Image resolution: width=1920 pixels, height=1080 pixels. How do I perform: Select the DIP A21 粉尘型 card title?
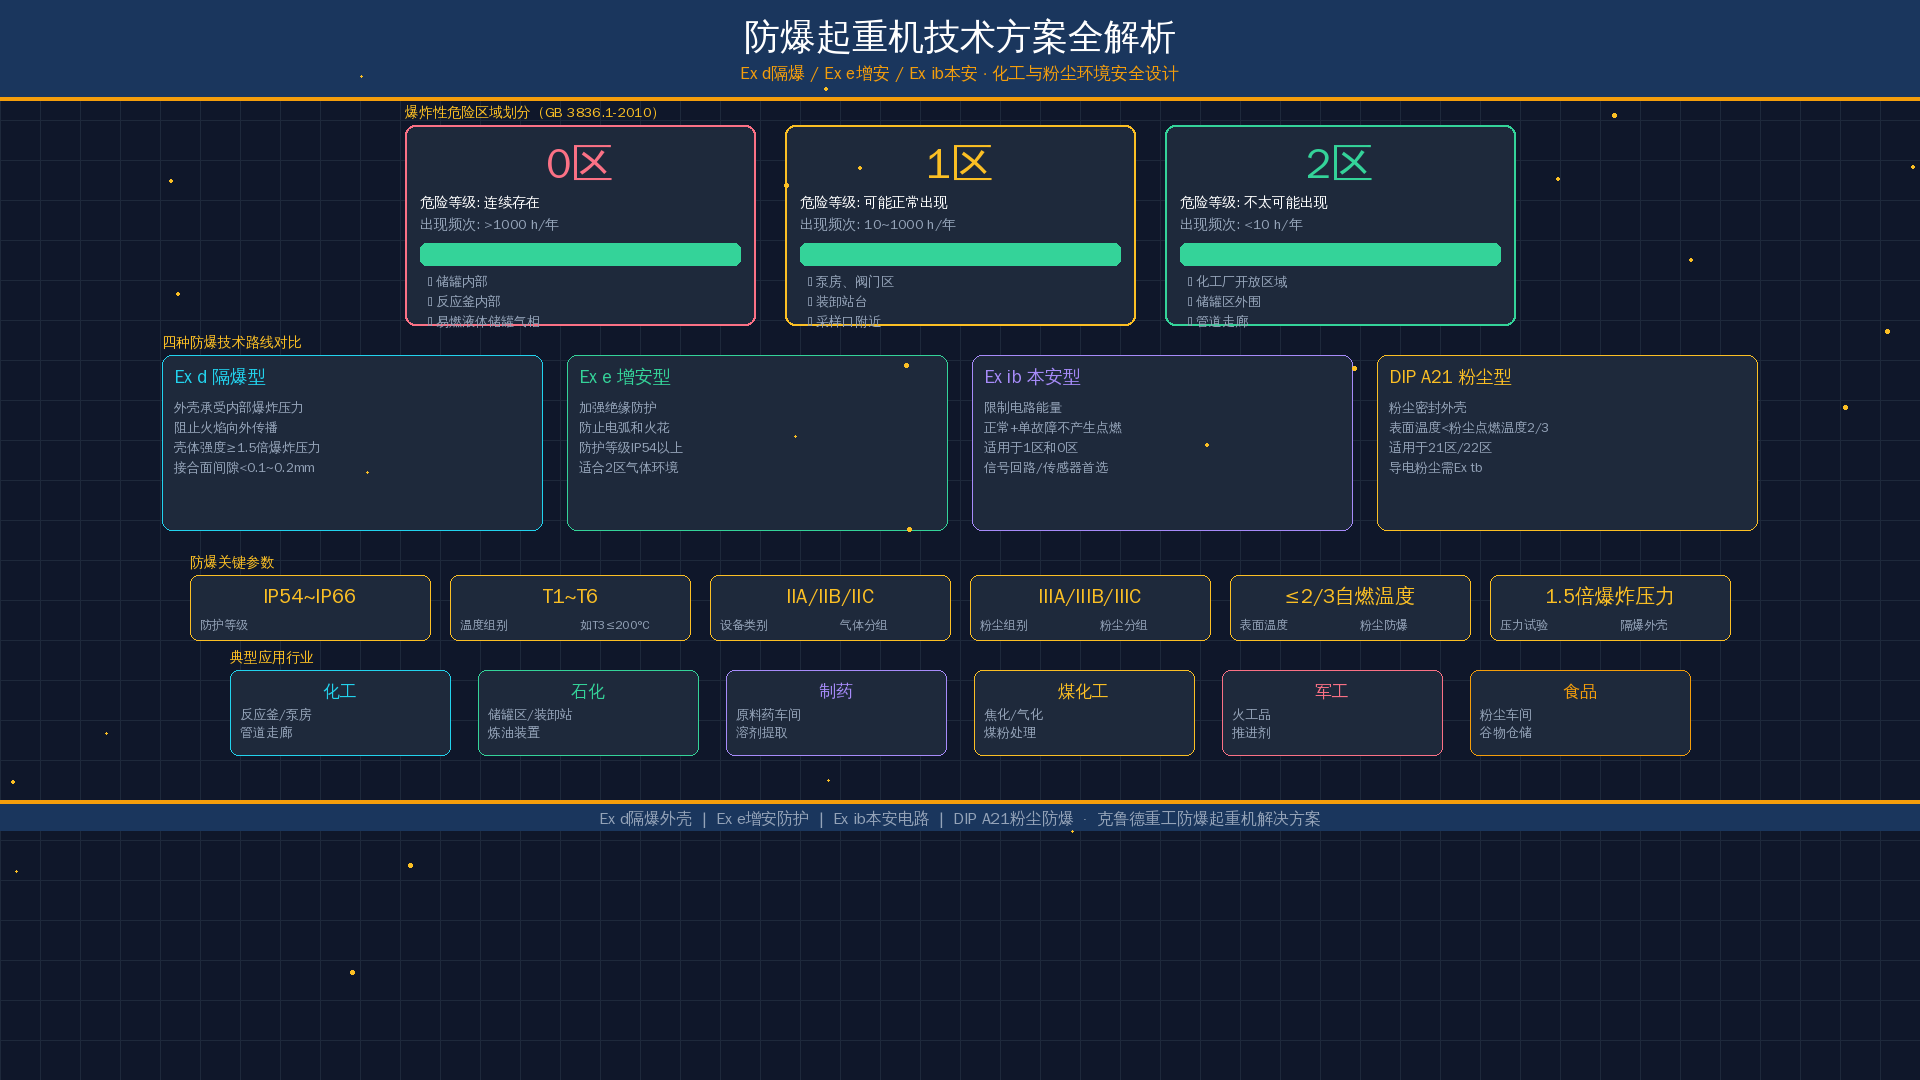1450,377
